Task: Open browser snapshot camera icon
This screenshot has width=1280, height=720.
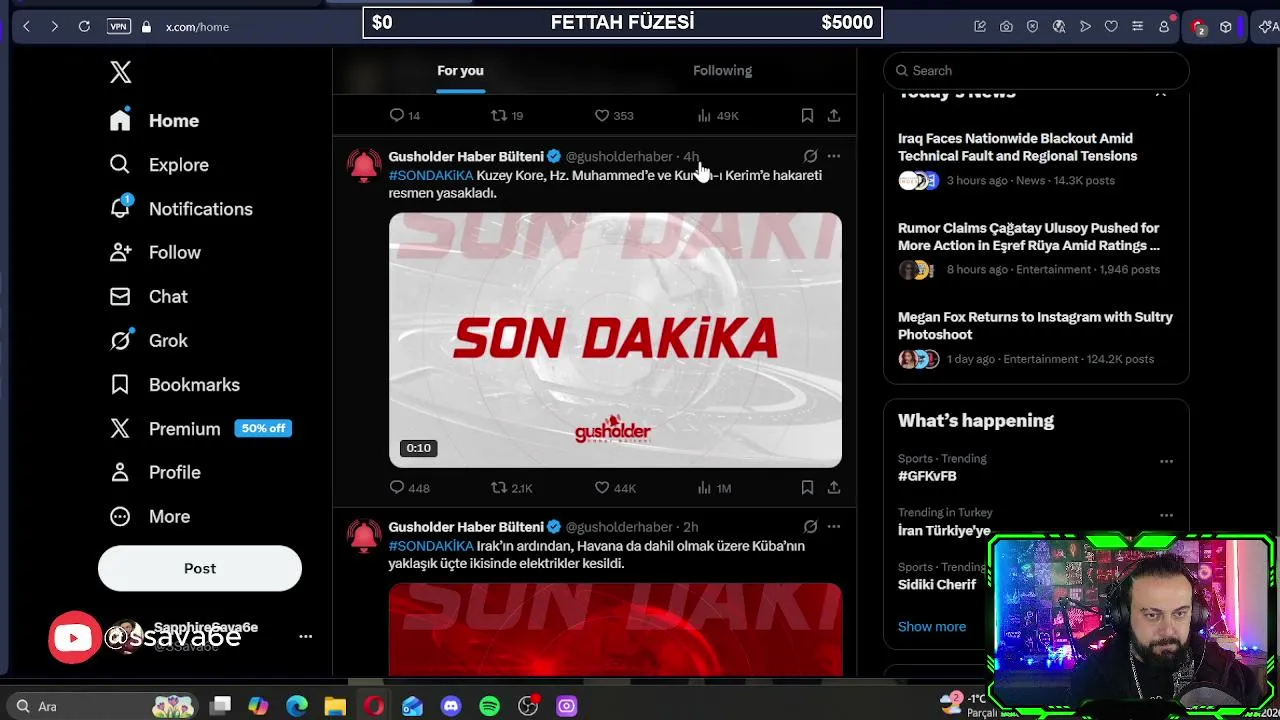Action: point(1006,27)
